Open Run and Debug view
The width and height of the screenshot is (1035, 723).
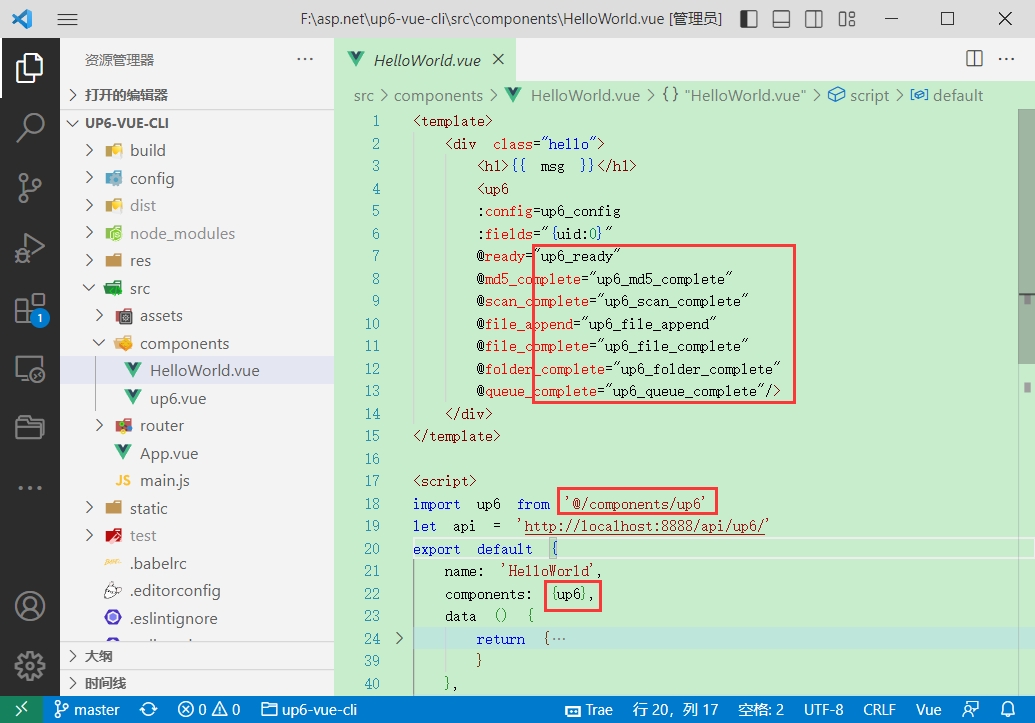click(x=30, y=248)
